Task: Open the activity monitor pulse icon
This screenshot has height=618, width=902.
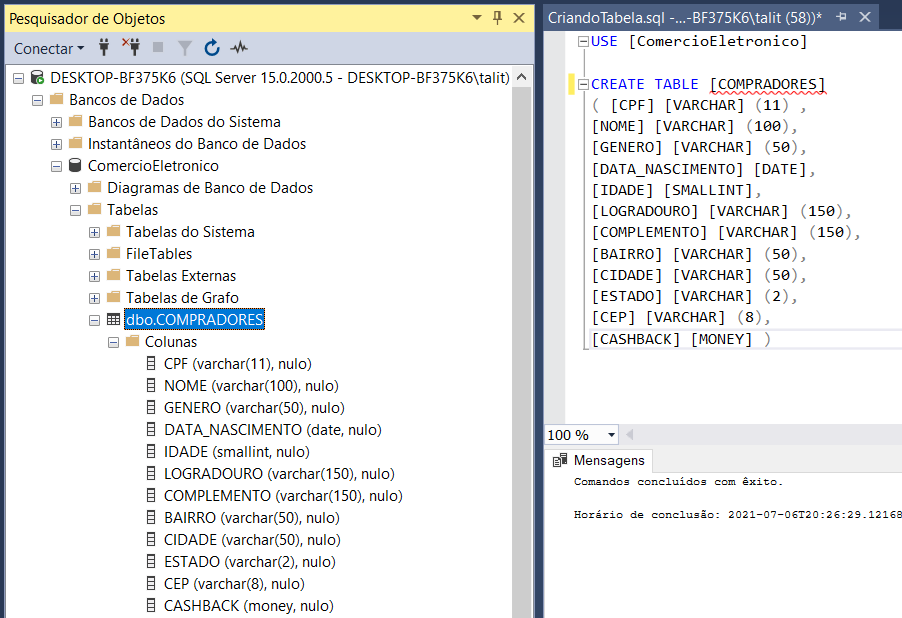Action: 239,47
